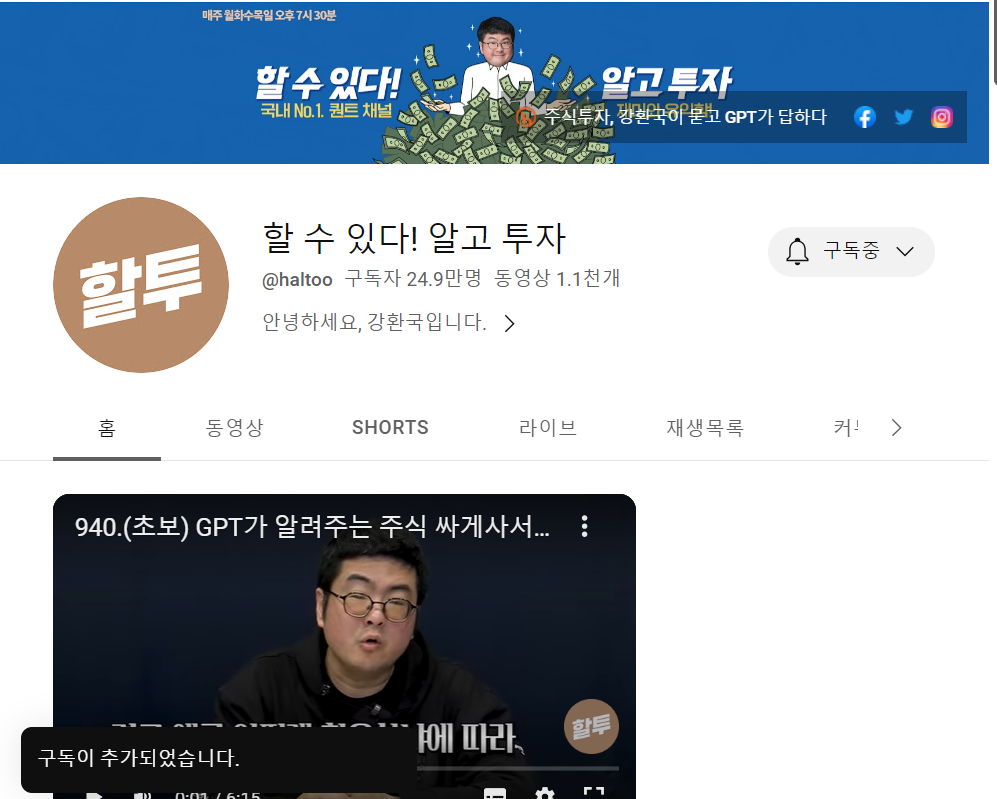
Task: Click the 할투 channel avatar
Action: tap(141, 285)
